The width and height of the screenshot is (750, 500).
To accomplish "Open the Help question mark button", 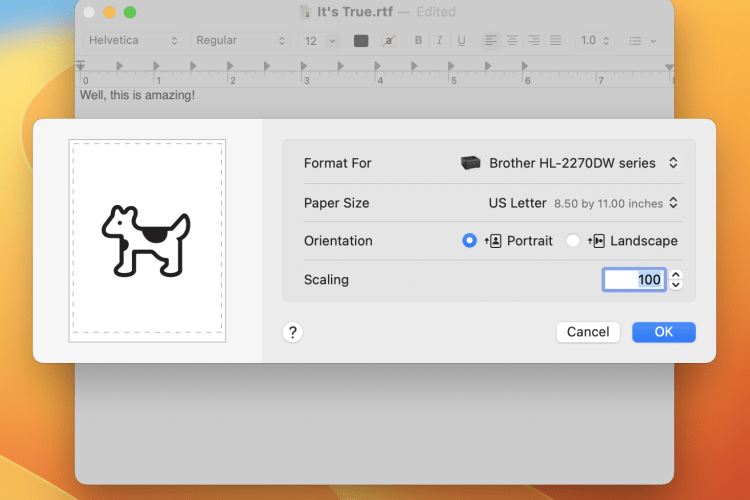I will [x=293, y=333].
